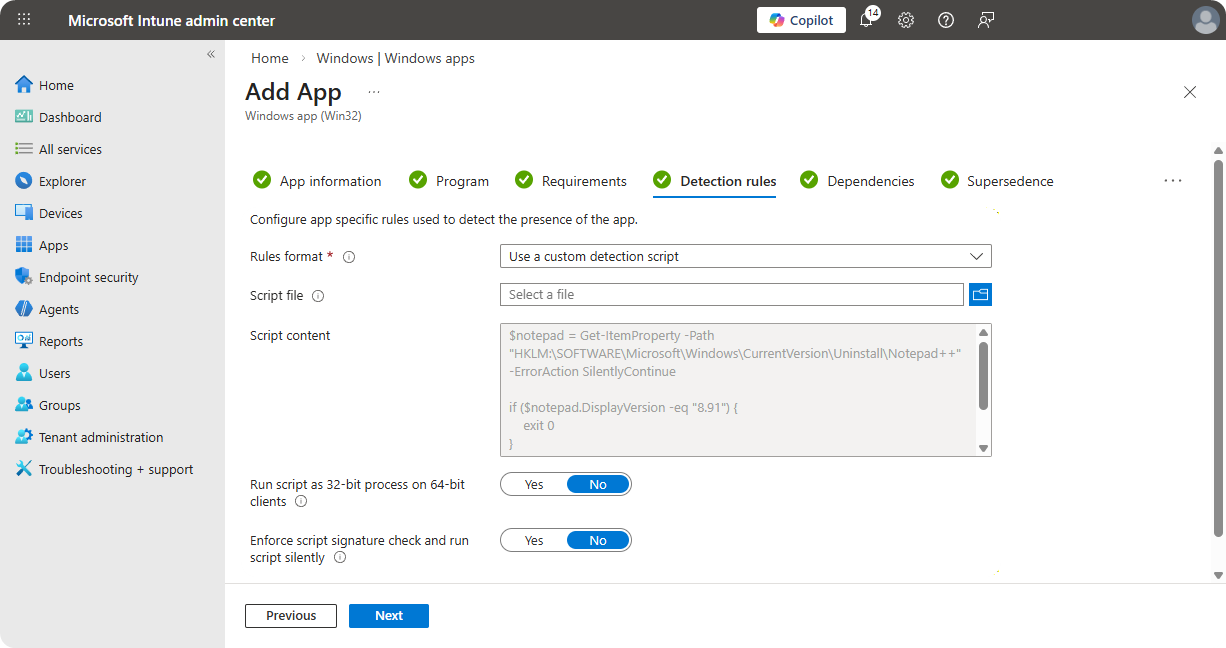Click the Help question mark icon
Screen dimensions: 1226x648
point(946,20)
